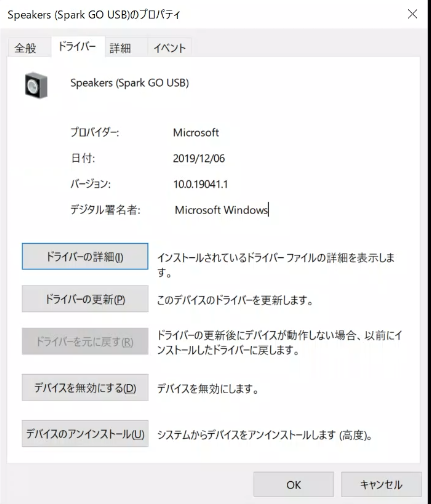This screenshot has height=504, width=431.
Task: Click デバイスのアンインストール button
Action: (x=85, y=434)
